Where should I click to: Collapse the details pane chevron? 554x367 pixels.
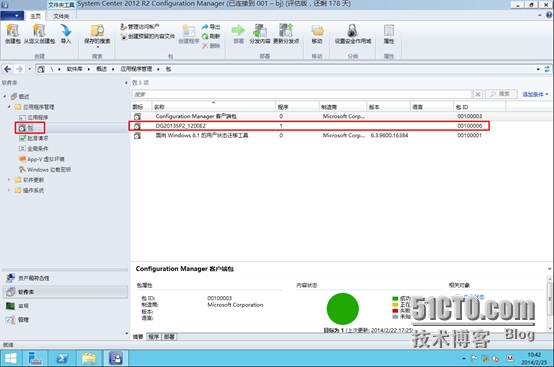coord(549,269)
